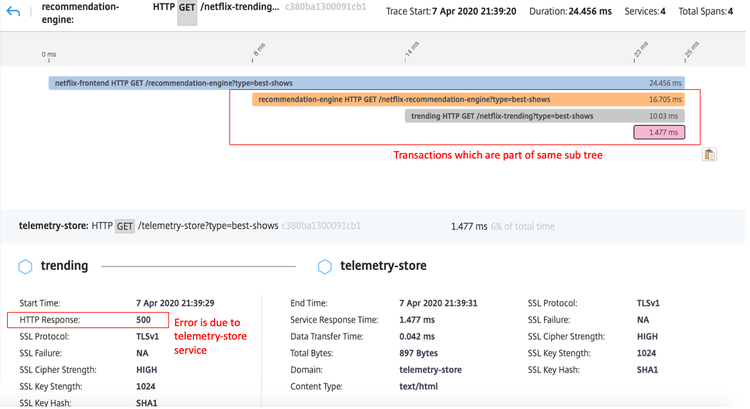Click the Start Time value 21:39:29

click(175, 303)
